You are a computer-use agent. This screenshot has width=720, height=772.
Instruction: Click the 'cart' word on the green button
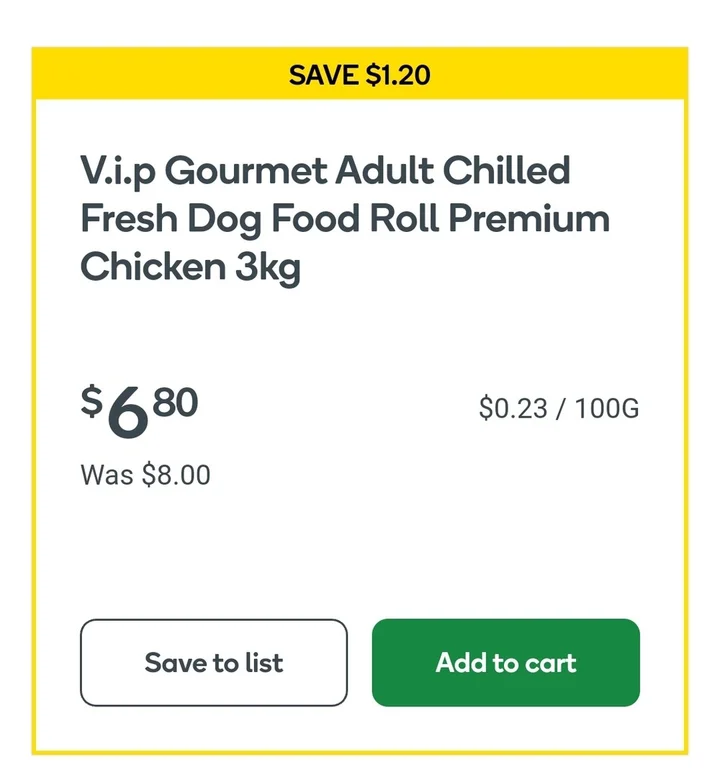click(550, 662)
